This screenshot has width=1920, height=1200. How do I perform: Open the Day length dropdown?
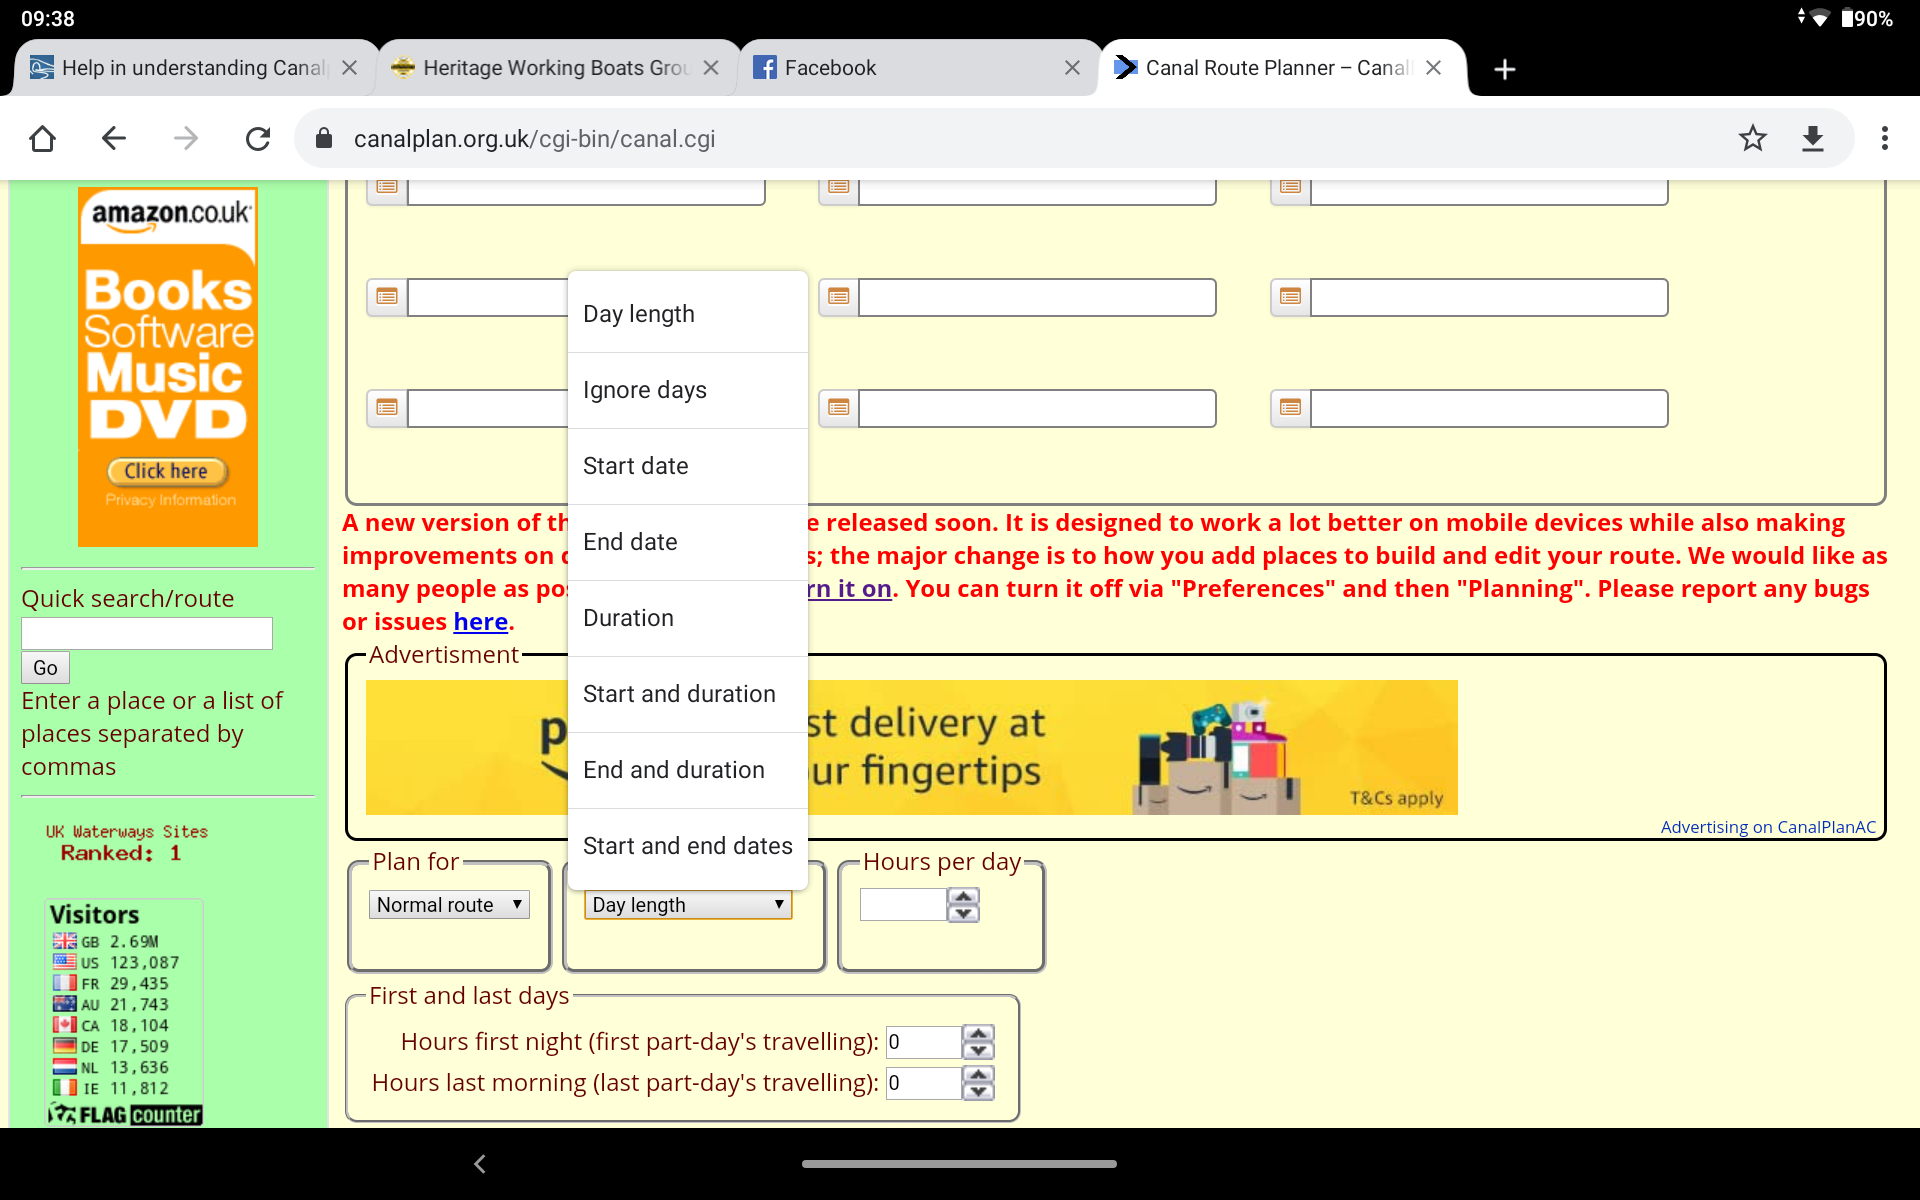coord(687,904)
